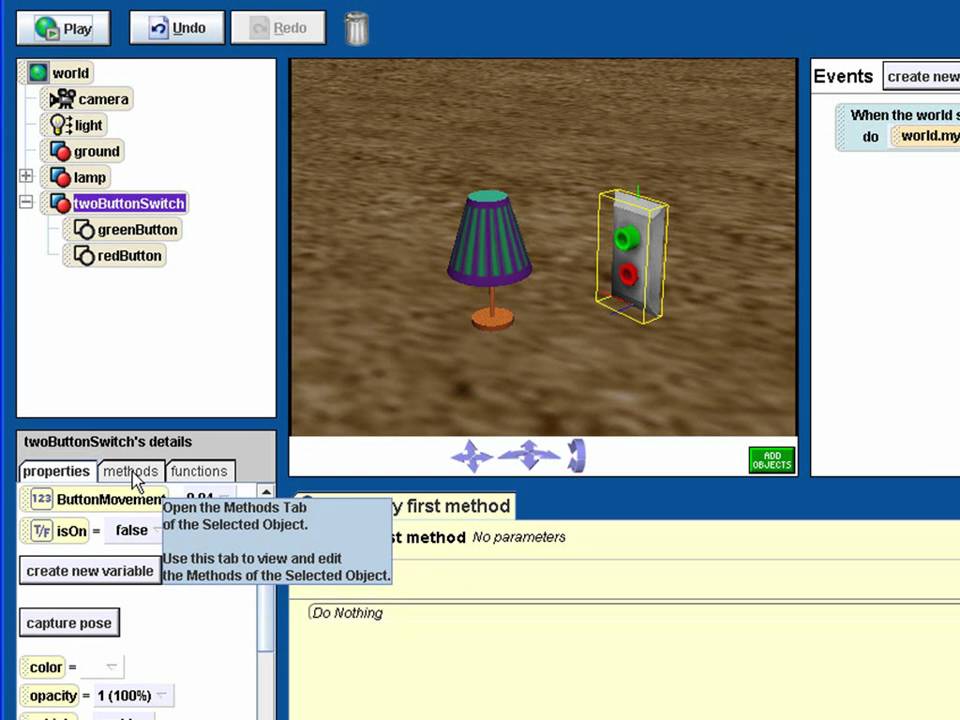This screenshot has width=960, height=720.
Task: Switch to the properties tab
Action: [56, 471]
